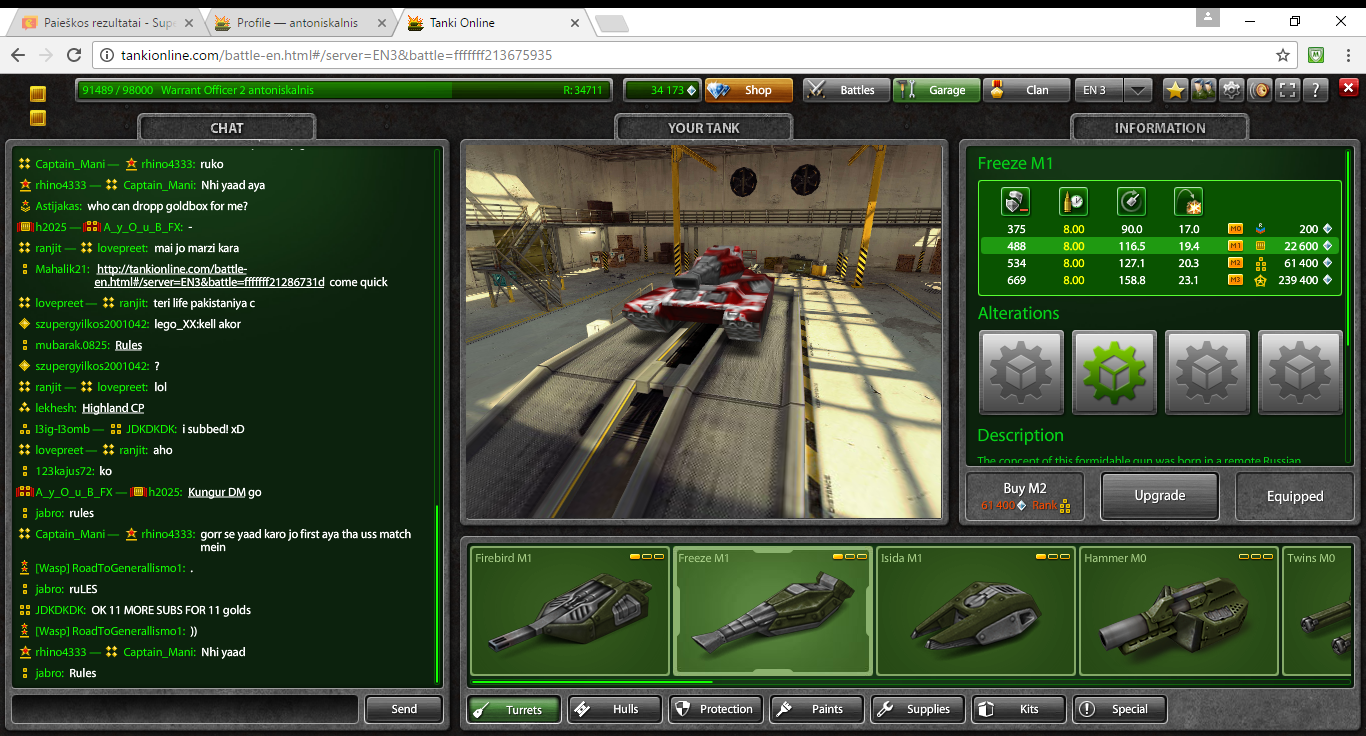The height and width of the screenshot is (736, 1366).
Task: Select the M0 modification row priced 200
Action: 1160,229
